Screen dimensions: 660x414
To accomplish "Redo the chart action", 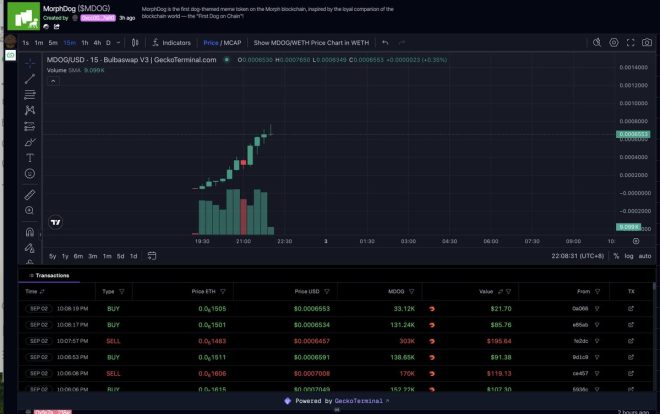I will point(402,42).
